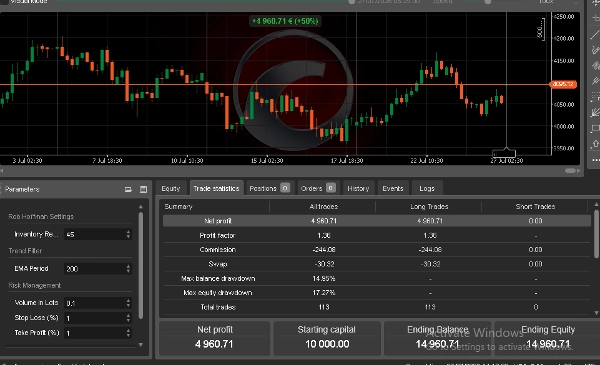The height and width of the screenshot is (365, 600).
Task: Click the Ending Balance summary card
Action: pyautogui.click(x=437, y=338)
